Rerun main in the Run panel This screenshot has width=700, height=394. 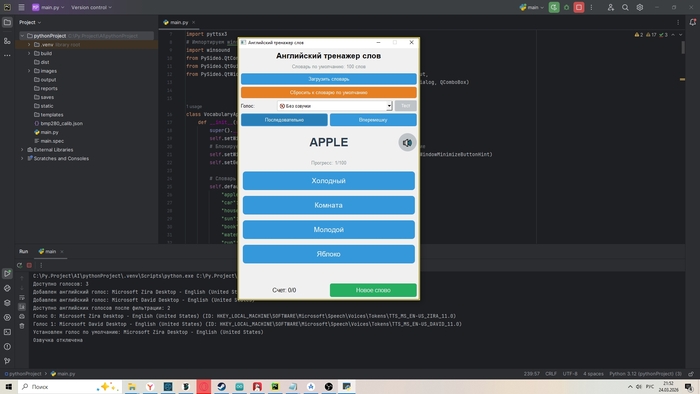[19, 265]
